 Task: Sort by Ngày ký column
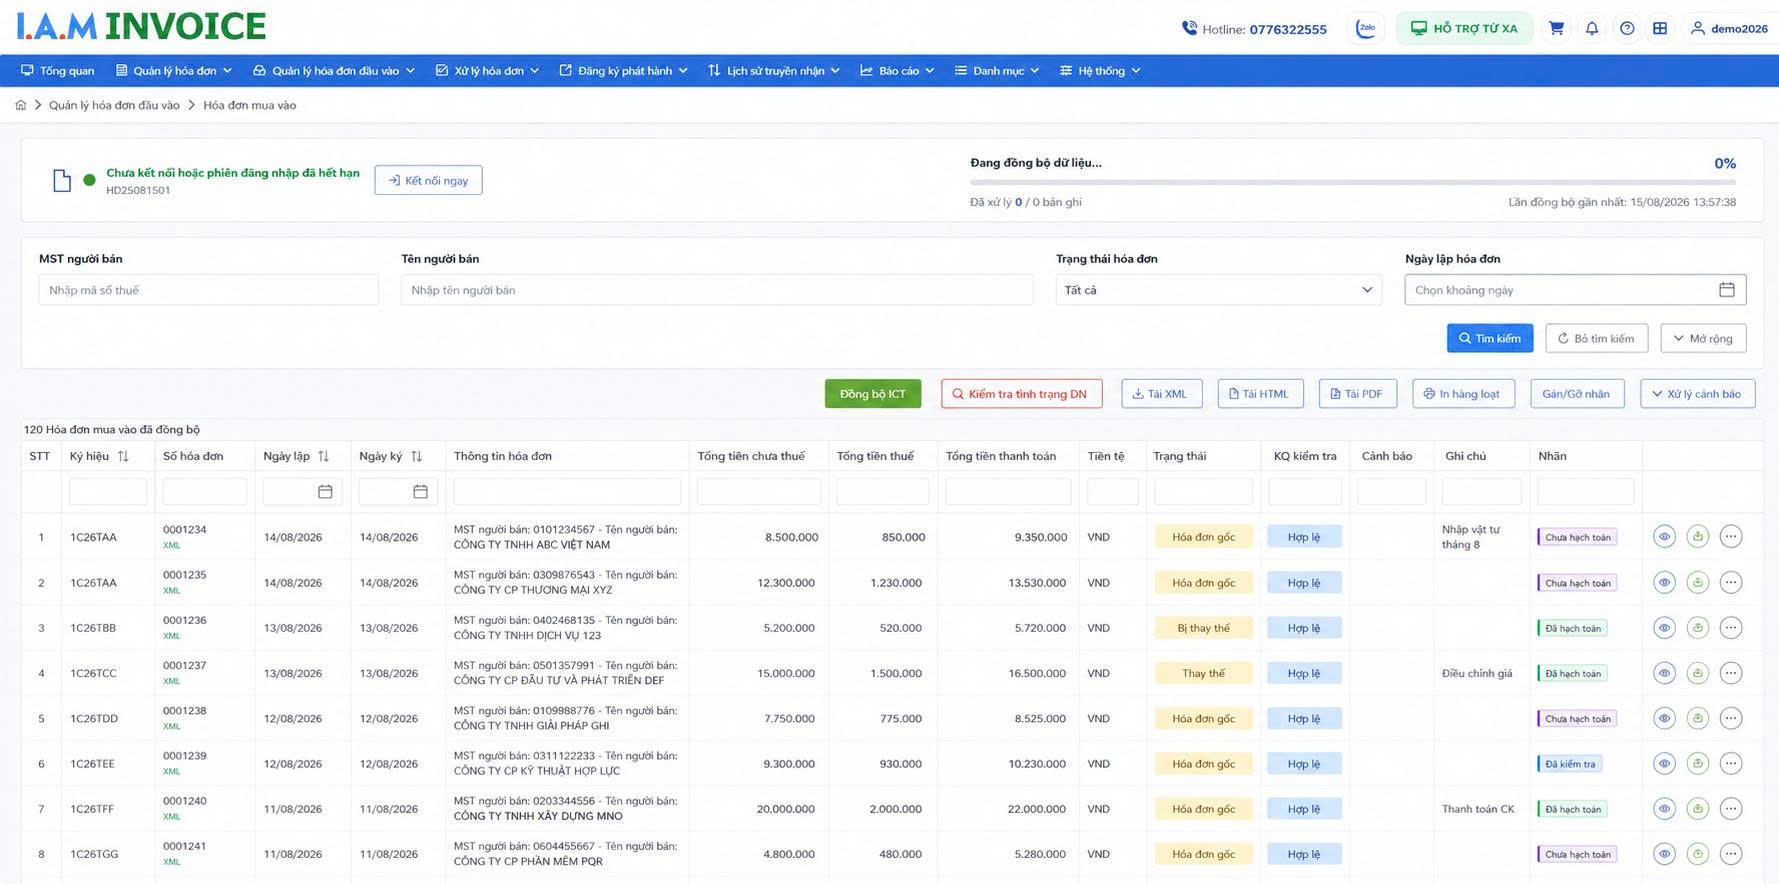(416, 456)
